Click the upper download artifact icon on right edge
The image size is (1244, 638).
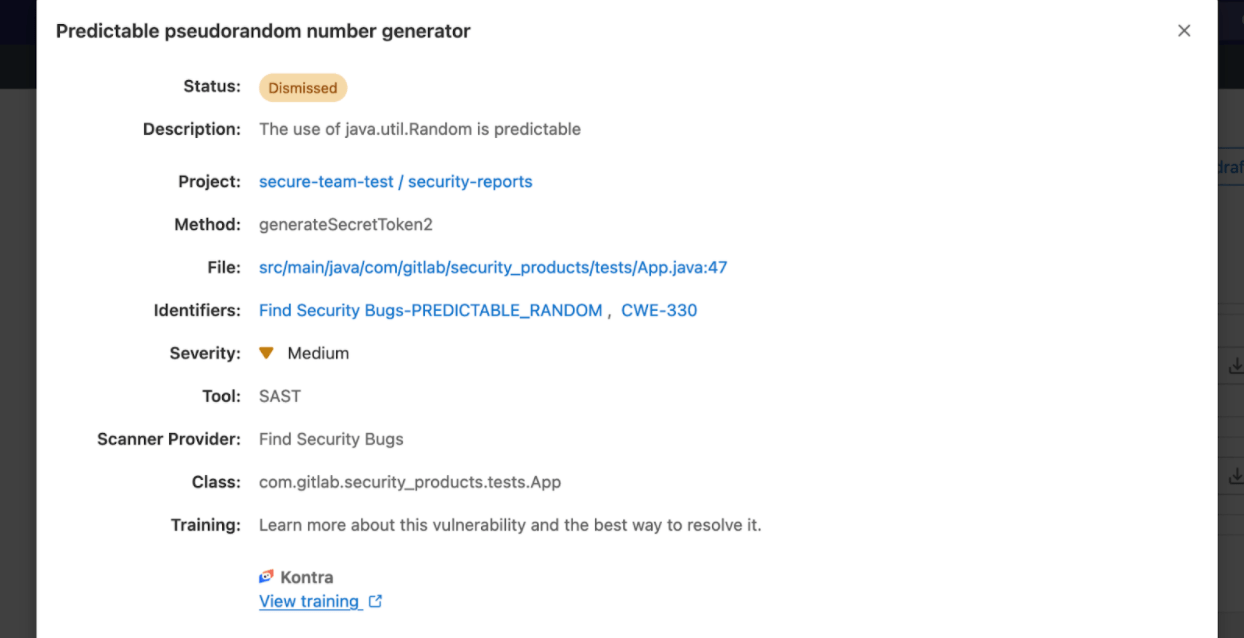tap(1236, 365)
